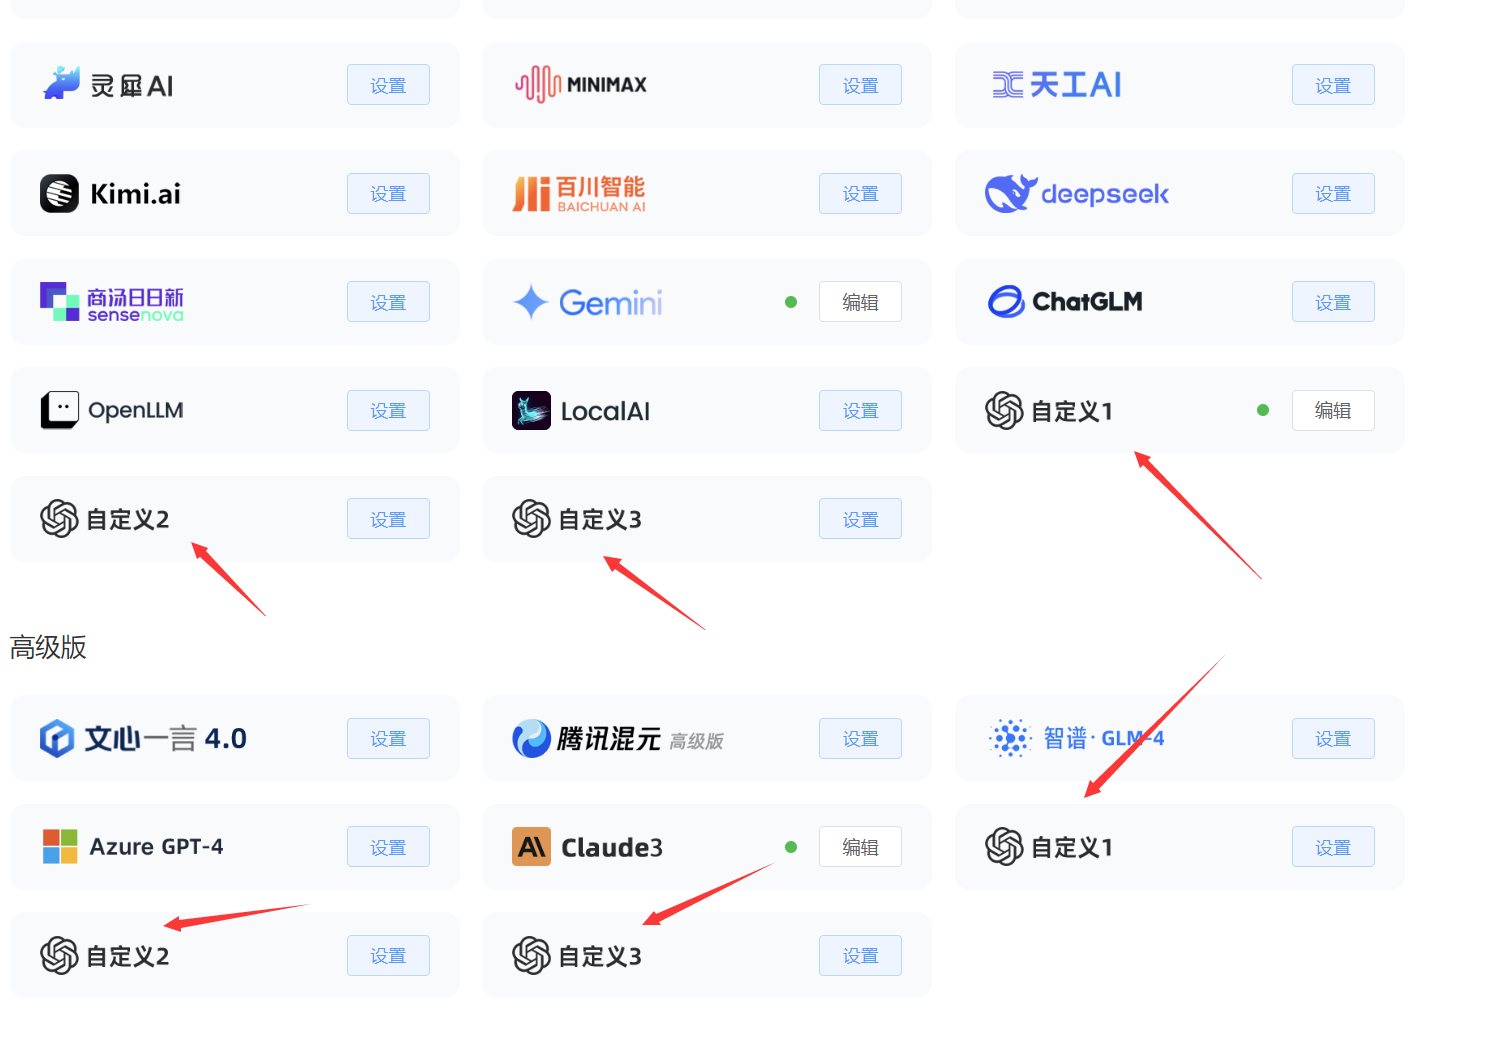
Task: Open 设置 for 自定义3 in the 高级版 section
Action: coord(860,955)
